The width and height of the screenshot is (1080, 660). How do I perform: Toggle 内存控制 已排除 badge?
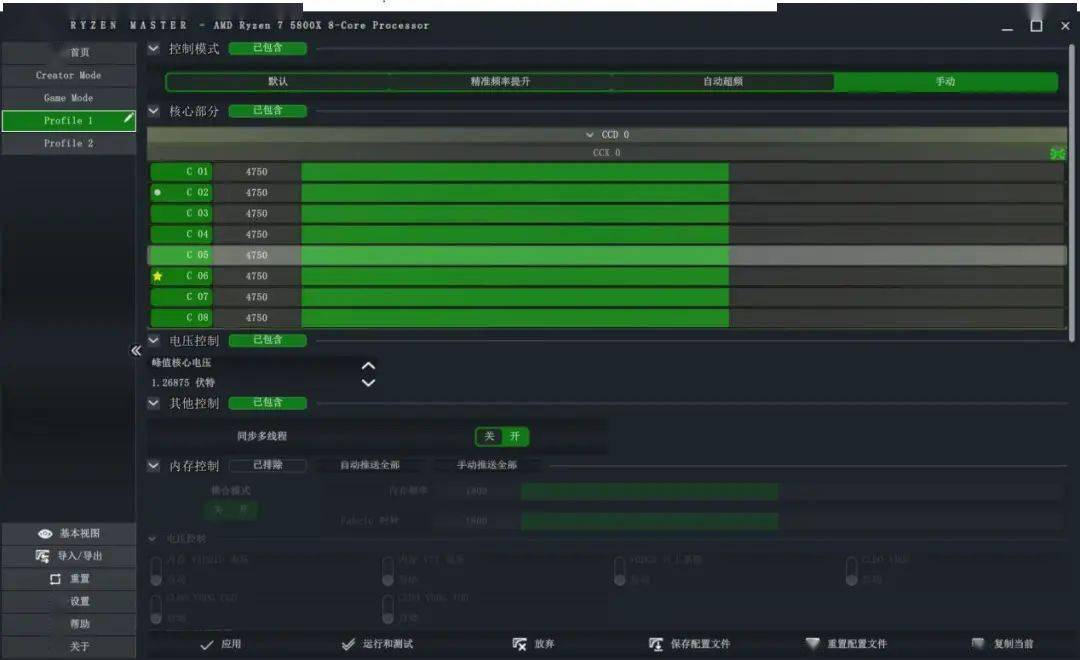[x=267, y=465]
